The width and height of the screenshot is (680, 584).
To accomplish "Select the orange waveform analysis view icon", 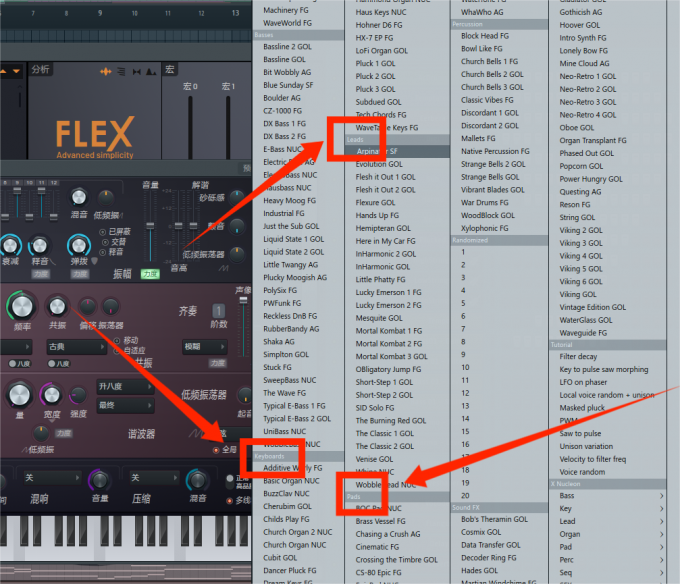I will coord(105,72).
